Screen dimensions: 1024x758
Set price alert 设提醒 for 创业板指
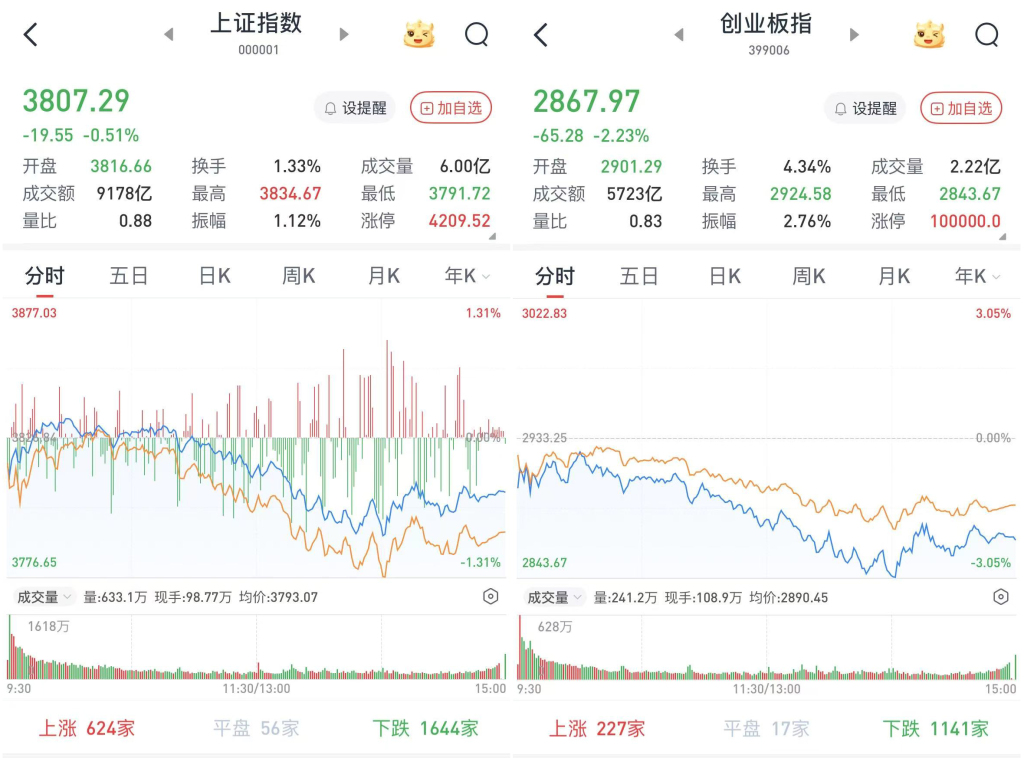tap(865, 108)
